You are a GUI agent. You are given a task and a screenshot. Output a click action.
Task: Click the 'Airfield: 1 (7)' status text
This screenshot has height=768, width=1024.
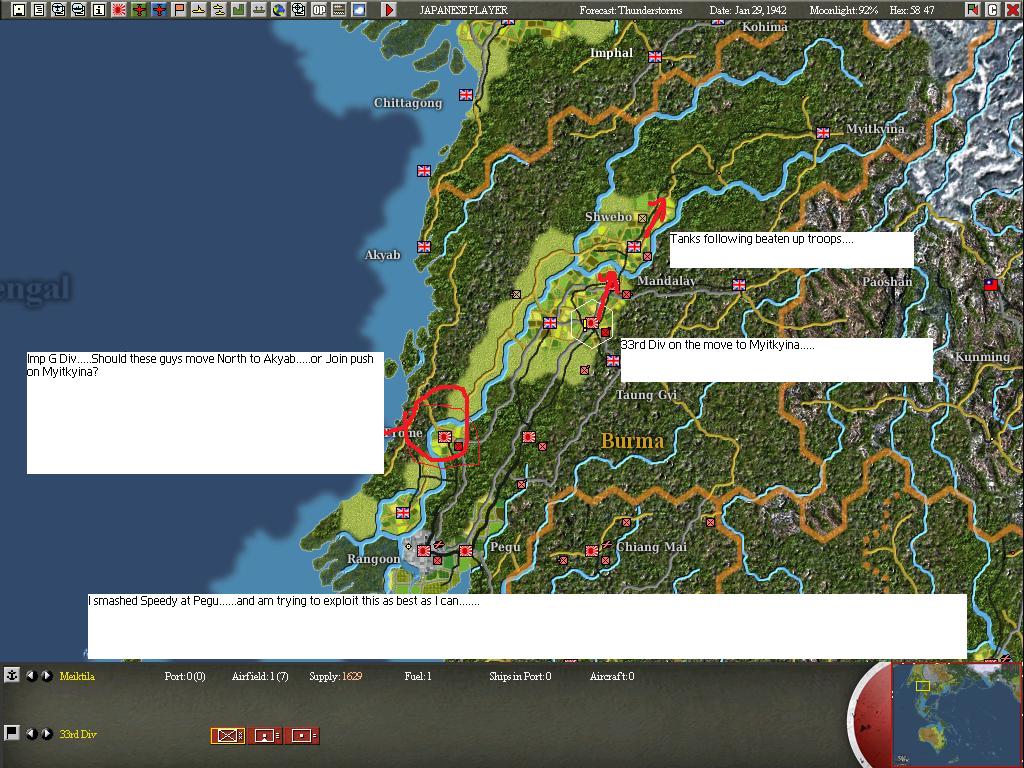pyautogui.click(x=260, y=676)
